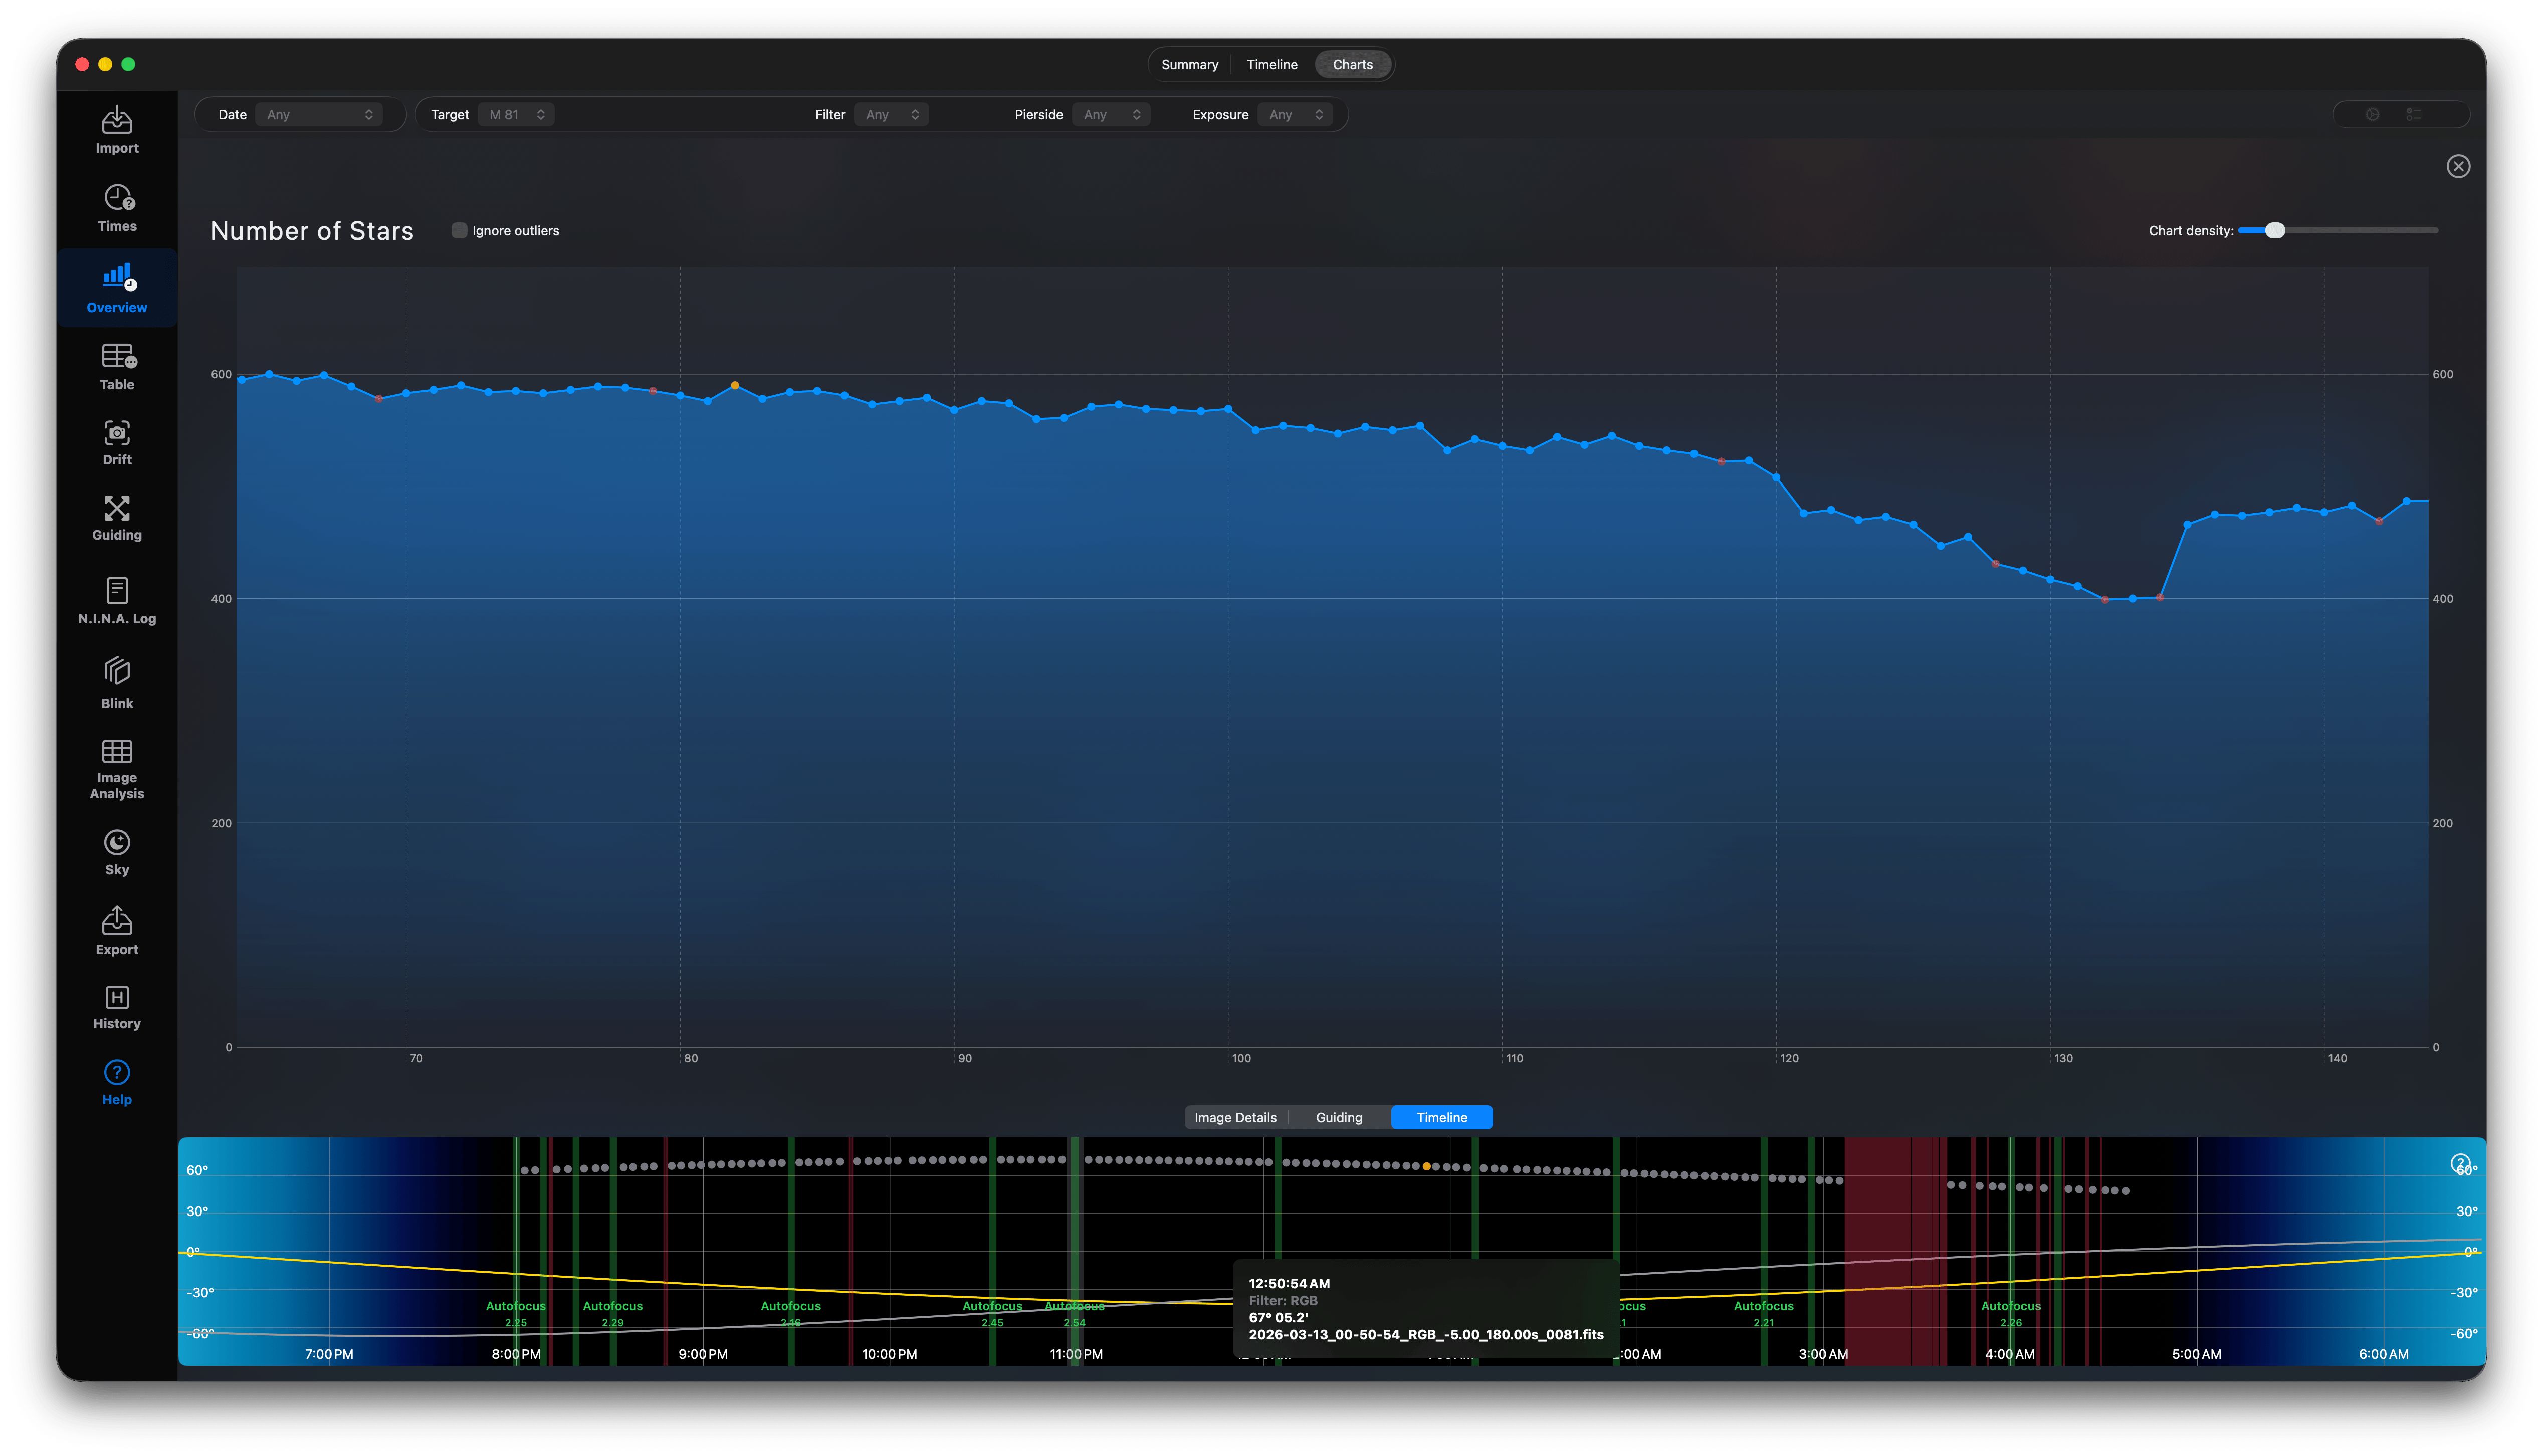Open the Blink image comparison tool
This screenshot has width=2543, height=1456.
[x=117, y=684]
